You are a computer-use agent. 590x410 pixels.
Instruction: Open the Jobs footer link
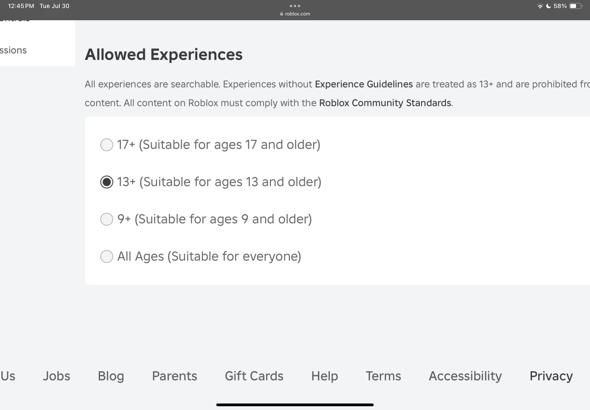click(56, 376)
